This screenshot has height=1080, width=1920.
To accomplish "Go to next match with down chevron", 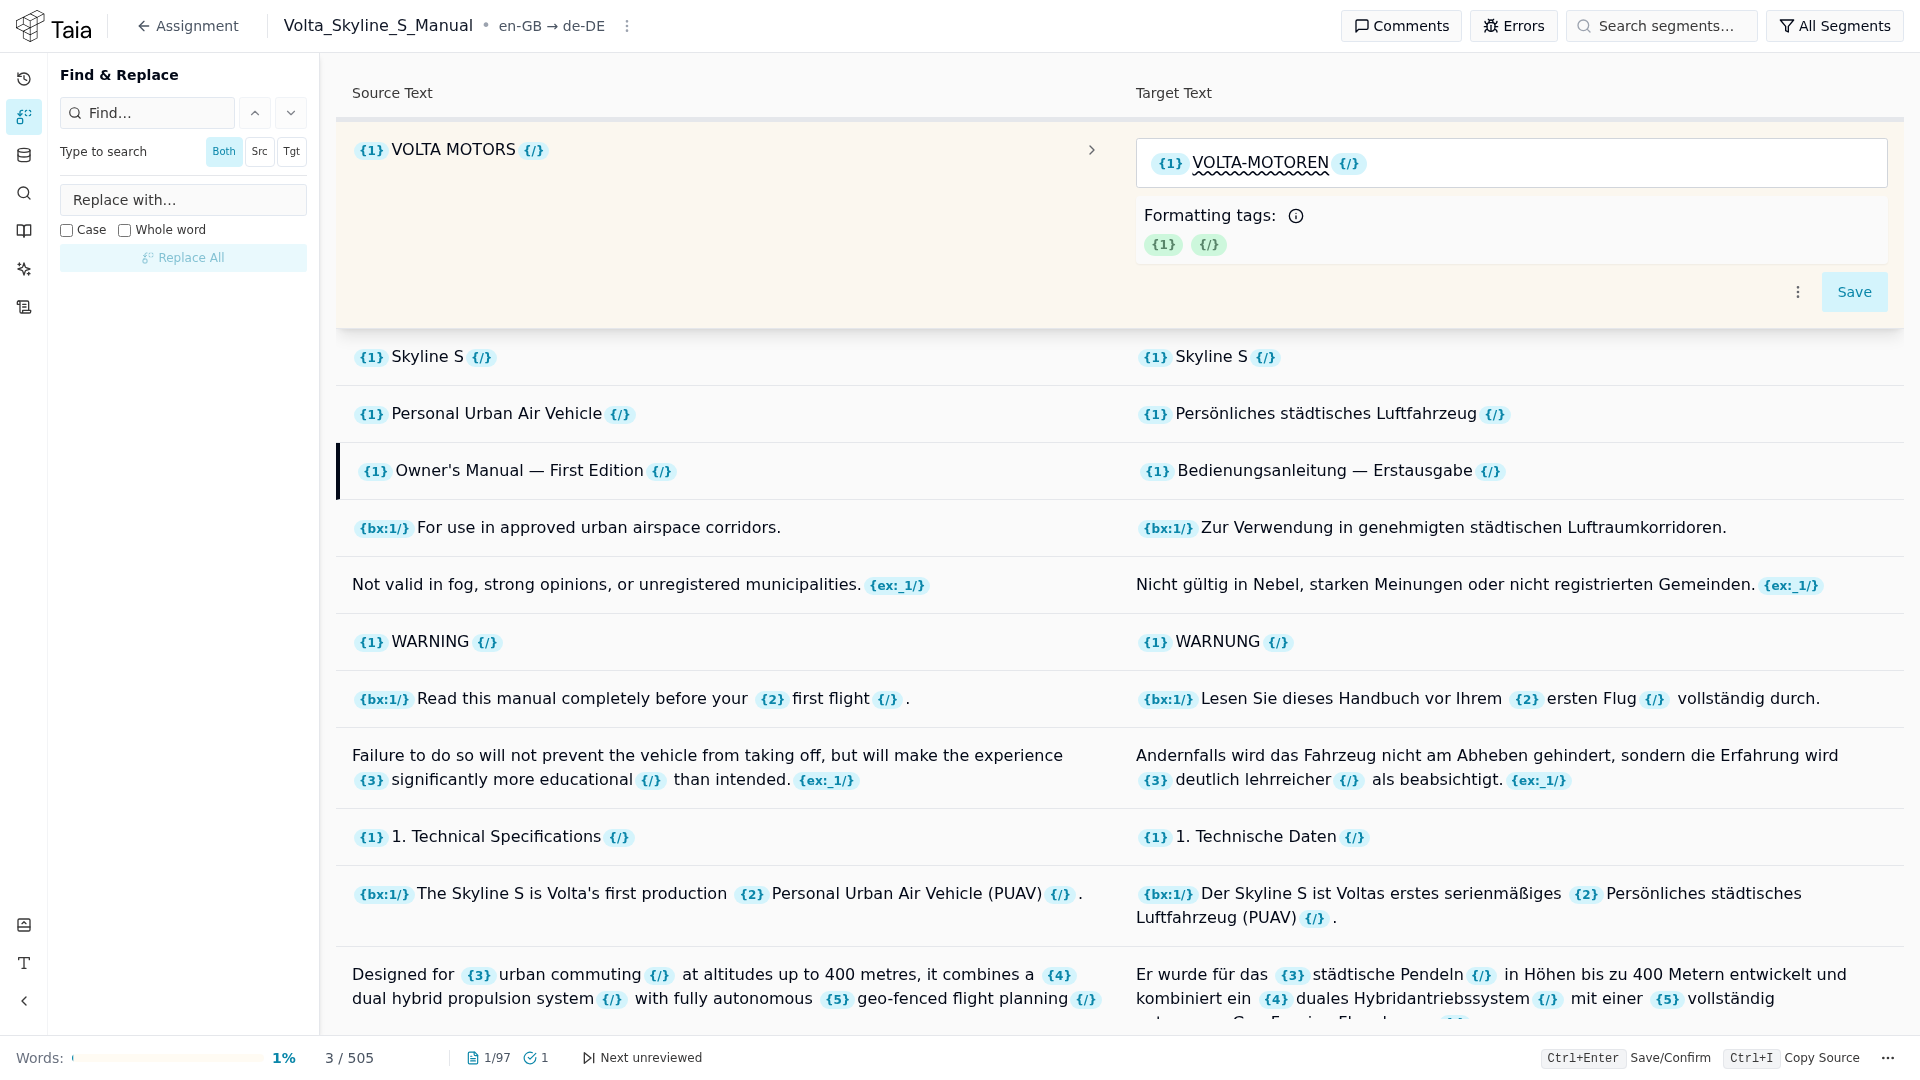I will tap(291, 113).
